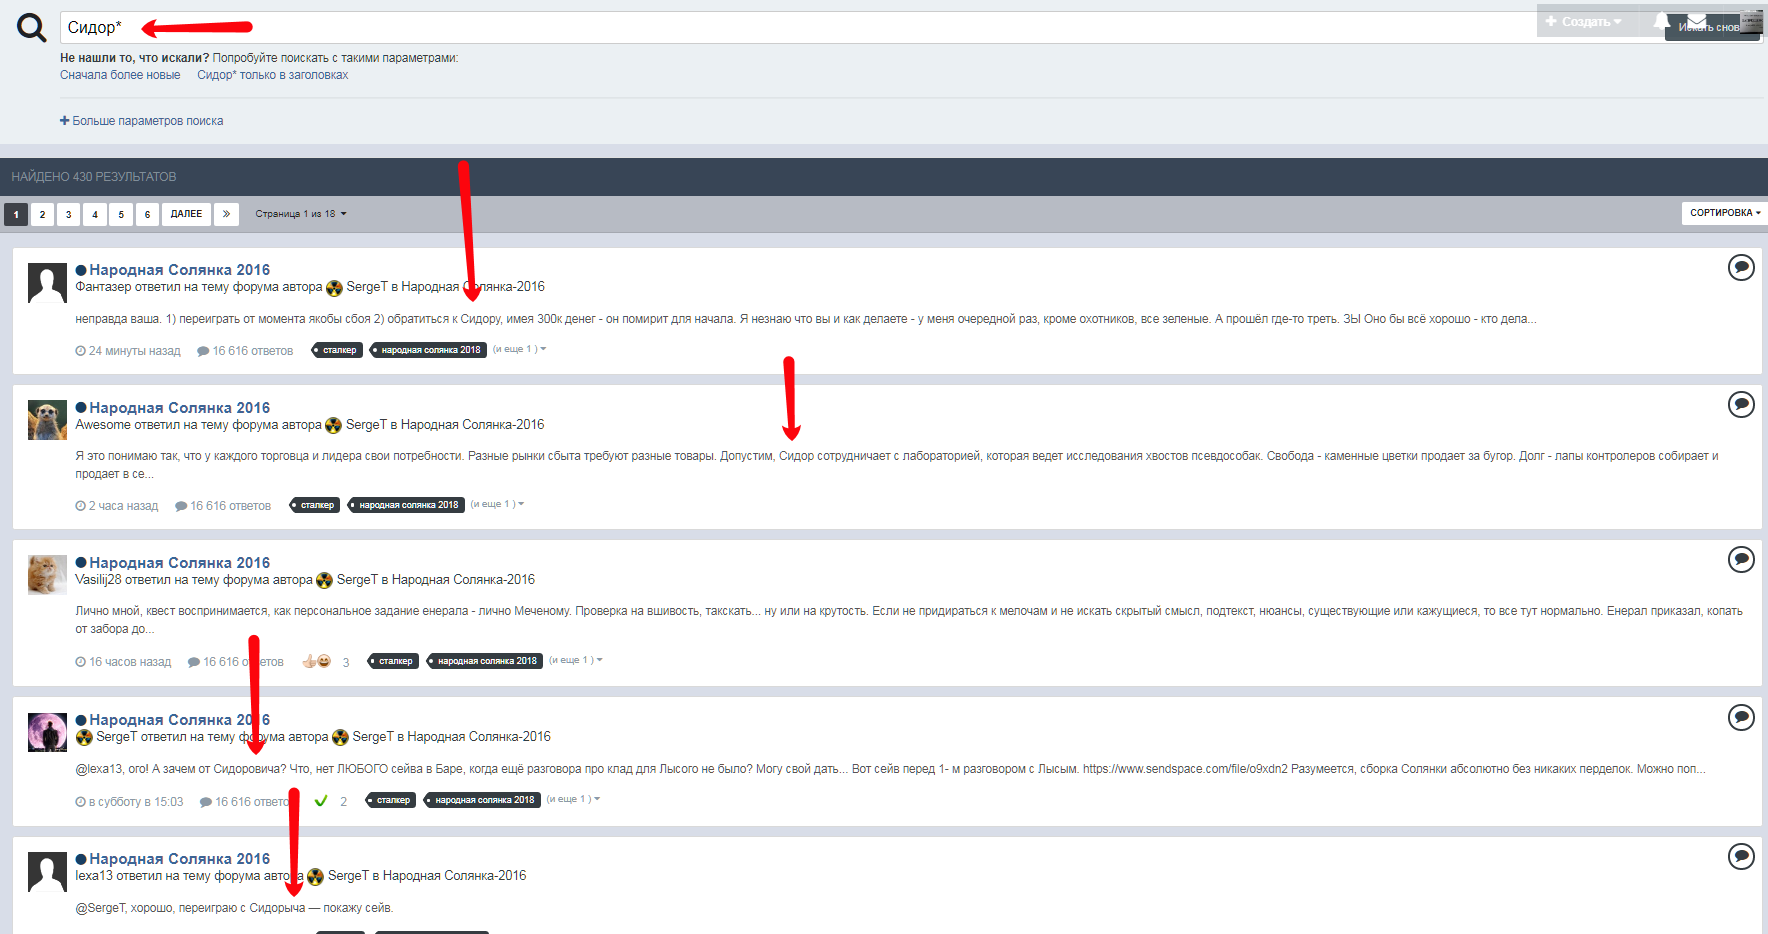Click 'Сидор* только в заголовках' link
This screenshot has height=934, width=1768.
(272, 75)
